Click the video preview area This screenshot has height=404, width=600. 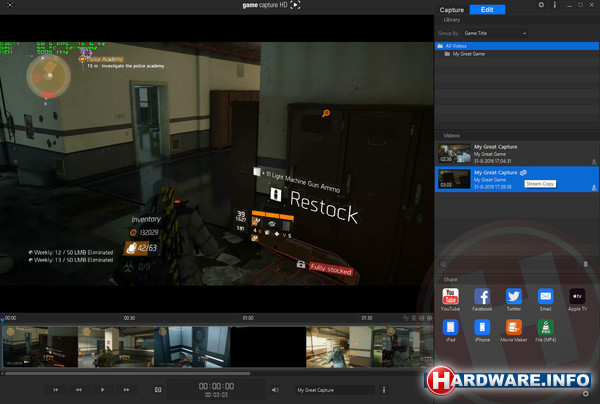[217, 163]
